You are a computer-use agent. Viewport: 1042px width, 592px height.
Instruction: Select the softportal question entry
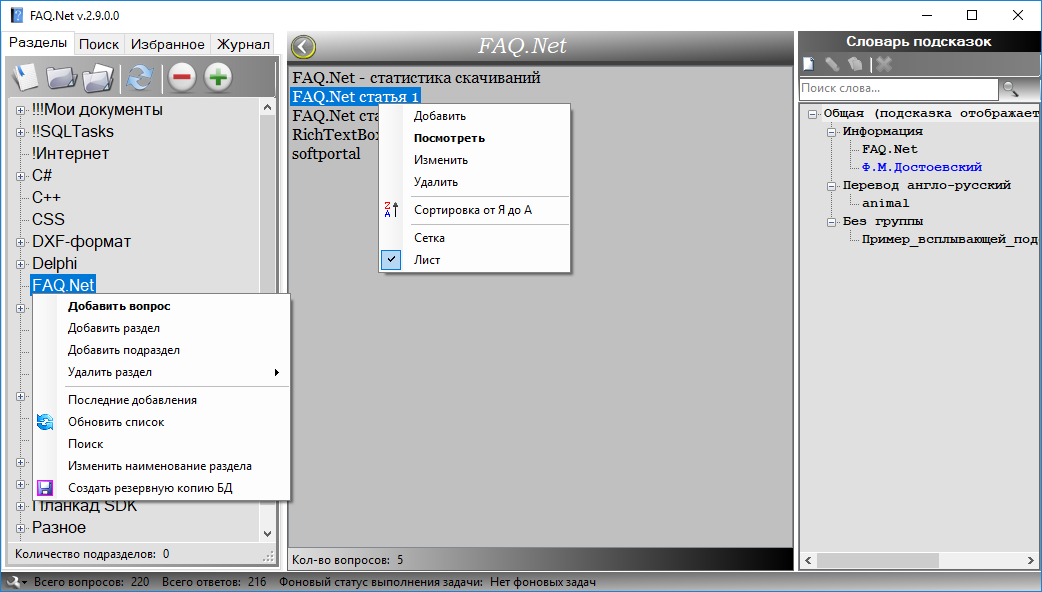326,153
